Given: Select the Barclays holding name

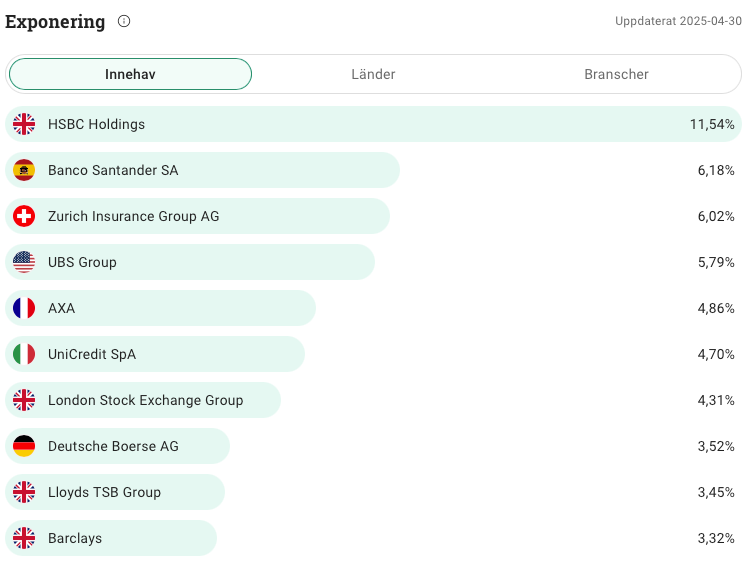Looking at the screenshot, I should tap(75, 538).
